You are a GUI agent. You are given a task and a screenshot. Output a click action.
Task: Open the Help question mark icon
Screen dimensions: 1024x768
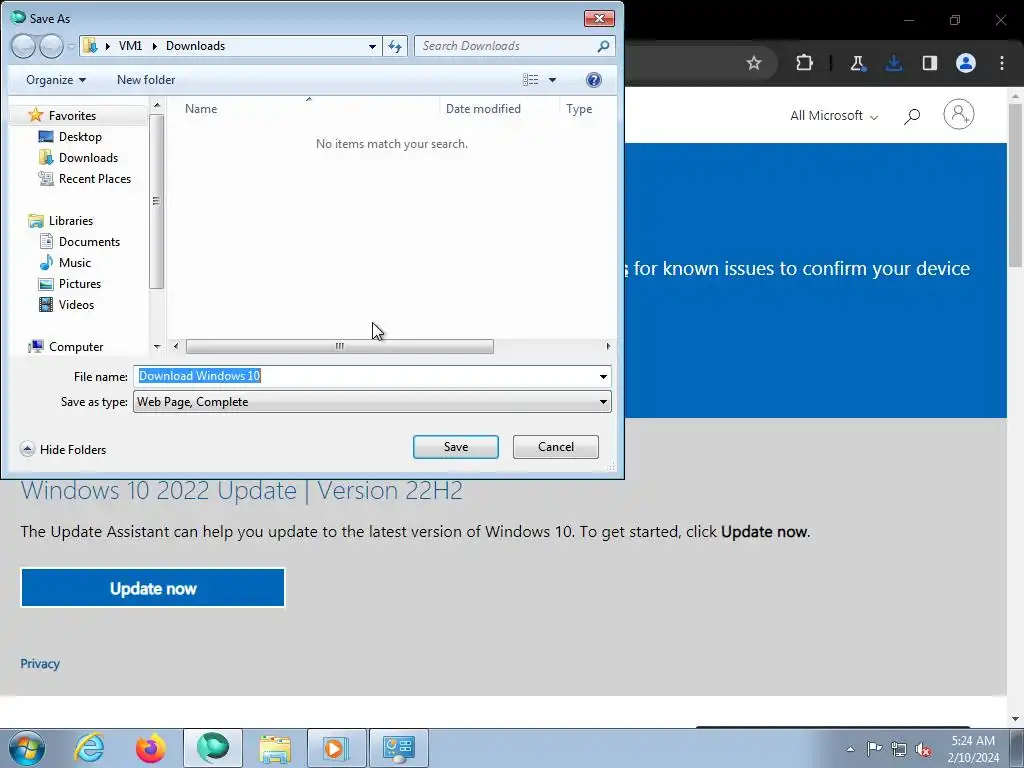point(594,80)
